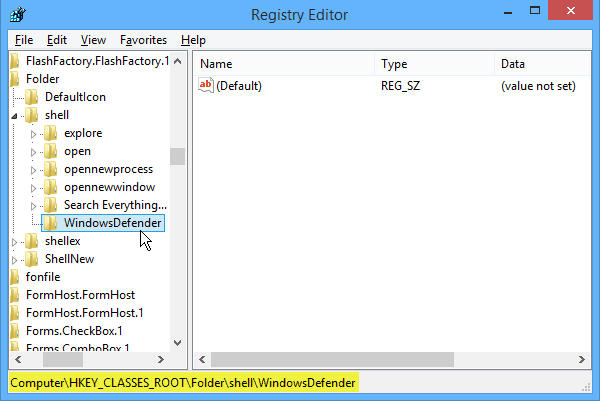Screen dimensions: 600x401
Task: Click the explore key folder icon
Action: [x=51, y=133]
